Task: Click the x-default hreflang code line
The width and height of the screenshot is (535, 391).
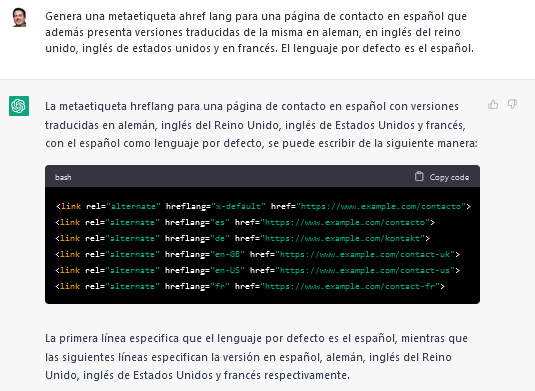Action: 263,206
